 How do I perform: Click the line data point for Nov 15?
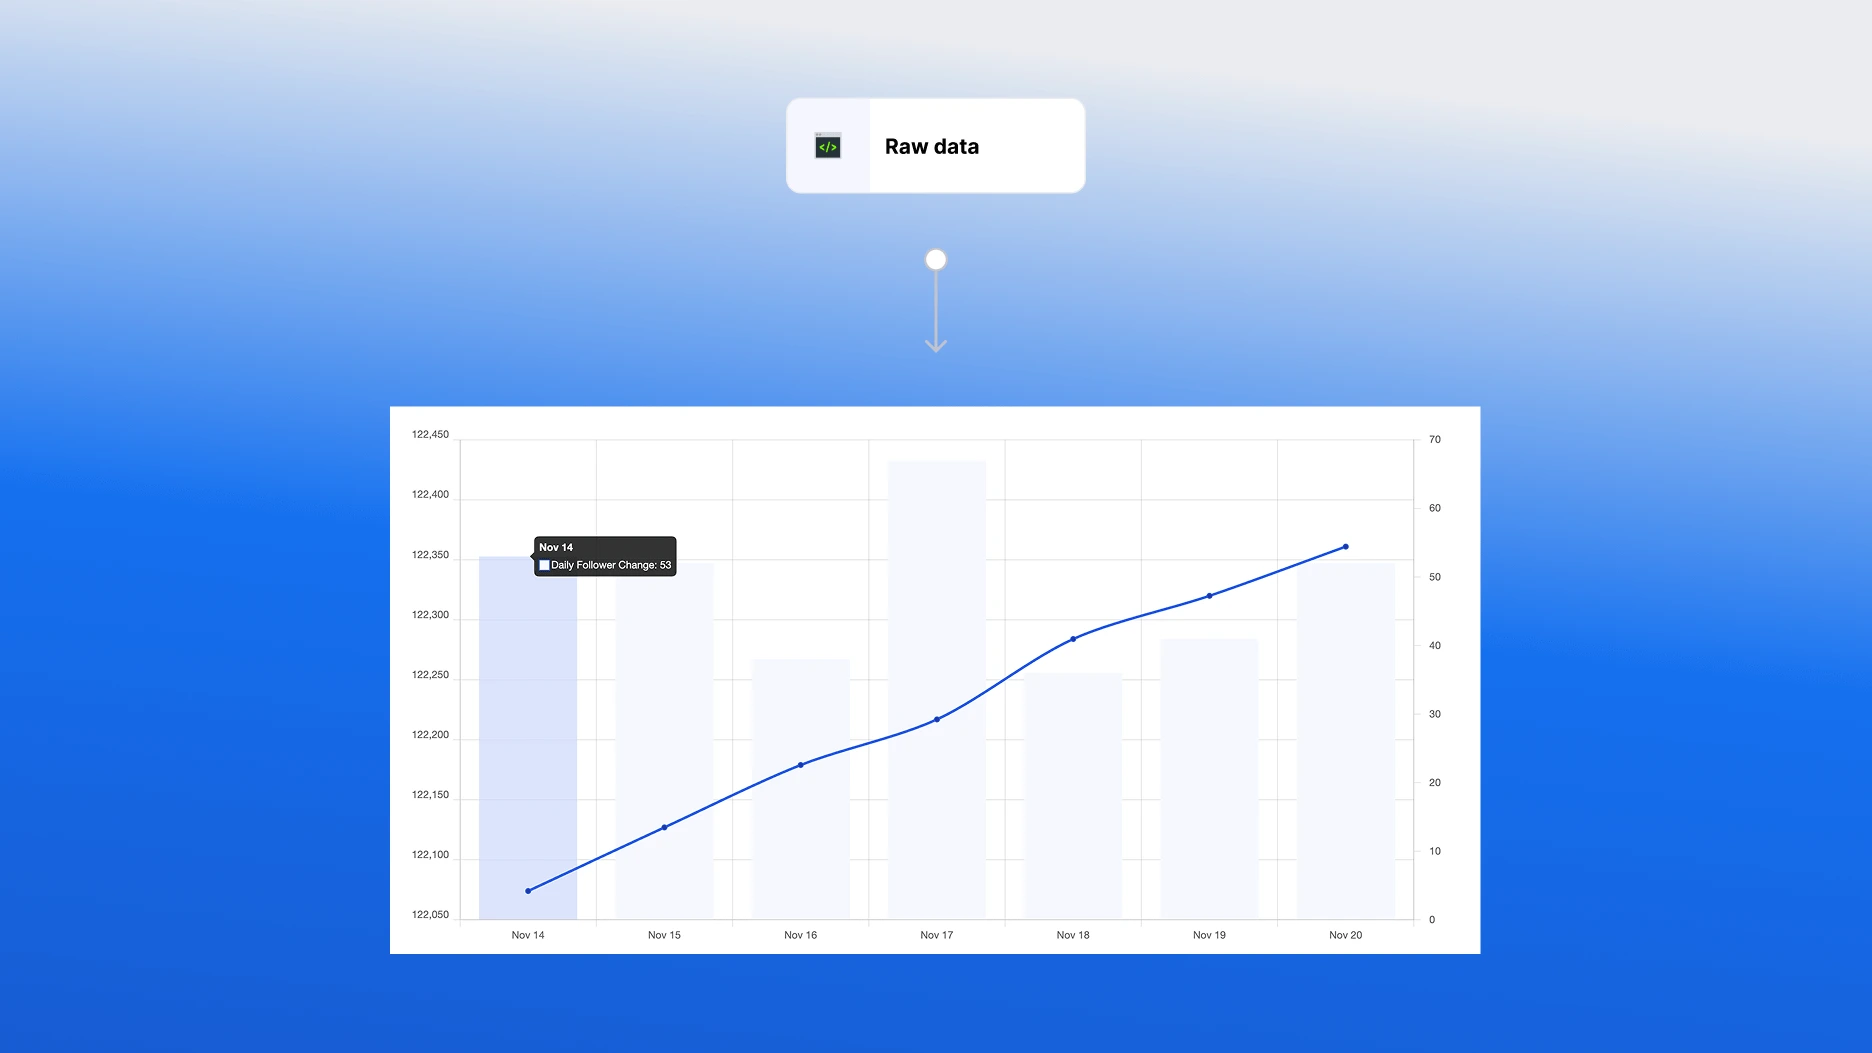click(x=664, y=827)
